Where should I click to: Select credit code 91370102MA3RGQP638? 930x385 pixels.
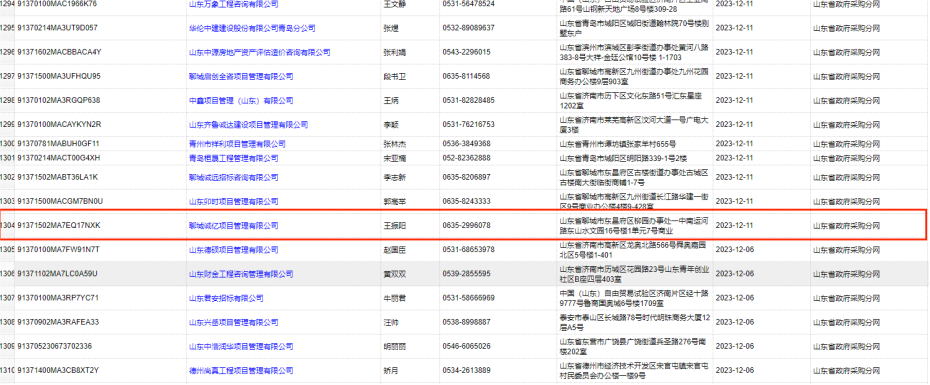coord(59,100)
